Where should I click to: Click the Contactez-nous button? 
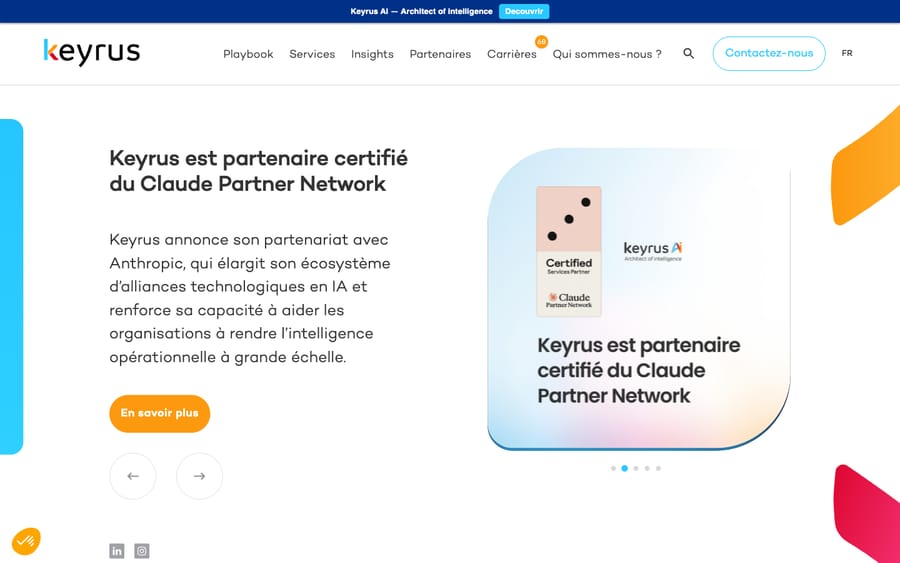click(x=769, y=53)
